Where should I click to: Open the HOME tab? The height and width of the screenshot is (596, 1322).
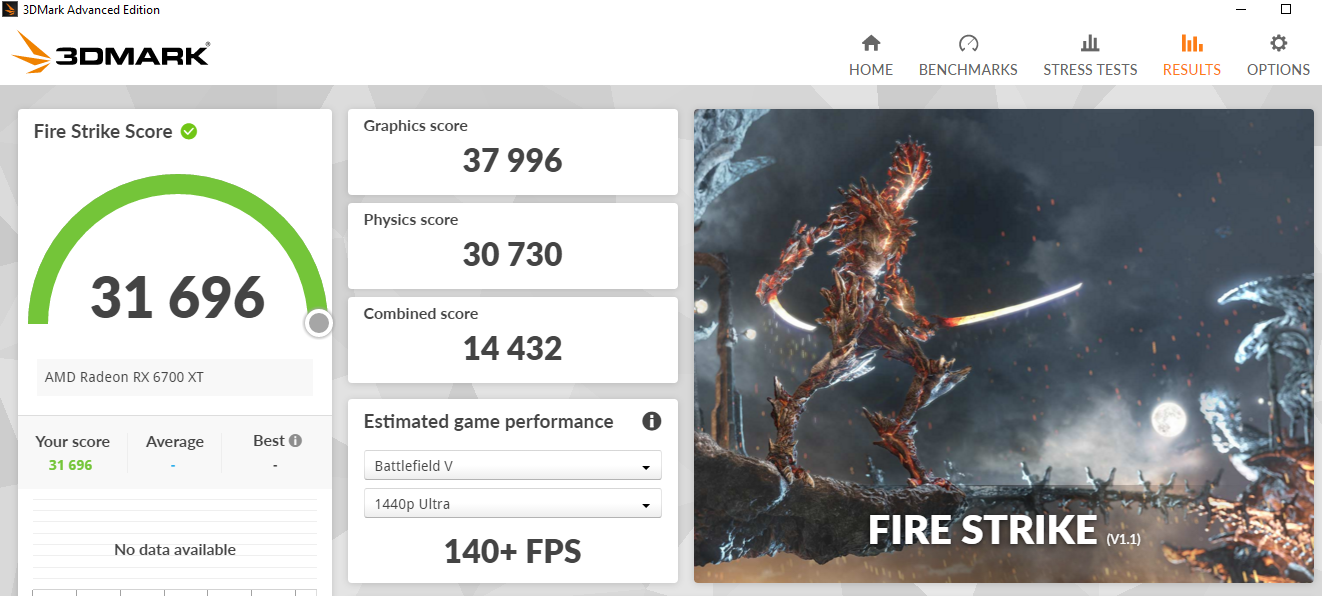(x=871, y=56)
